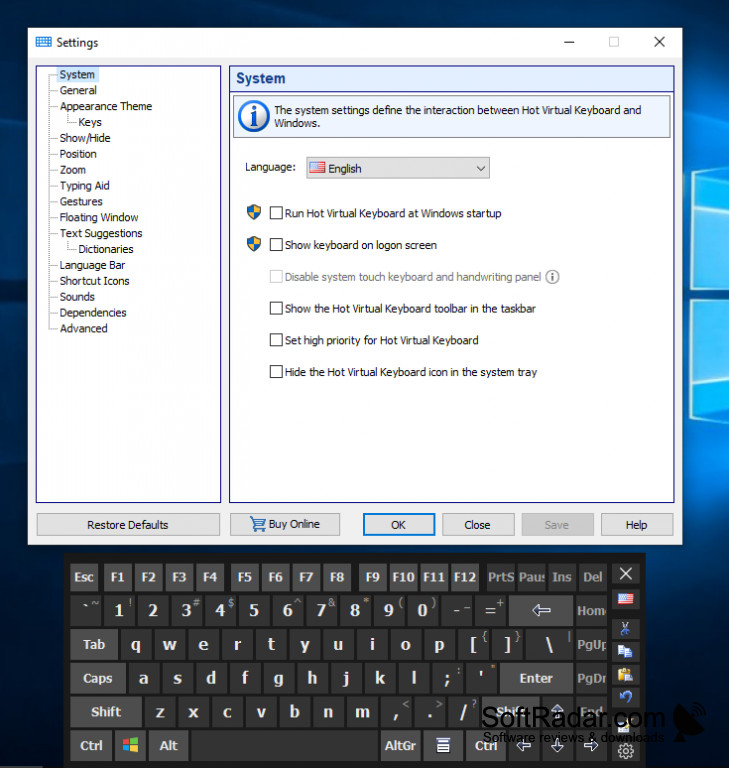The width and height of the screenshot is (729, 768).
Task: Click shield icon next to logon screen option
Action: tap(254, 243)
